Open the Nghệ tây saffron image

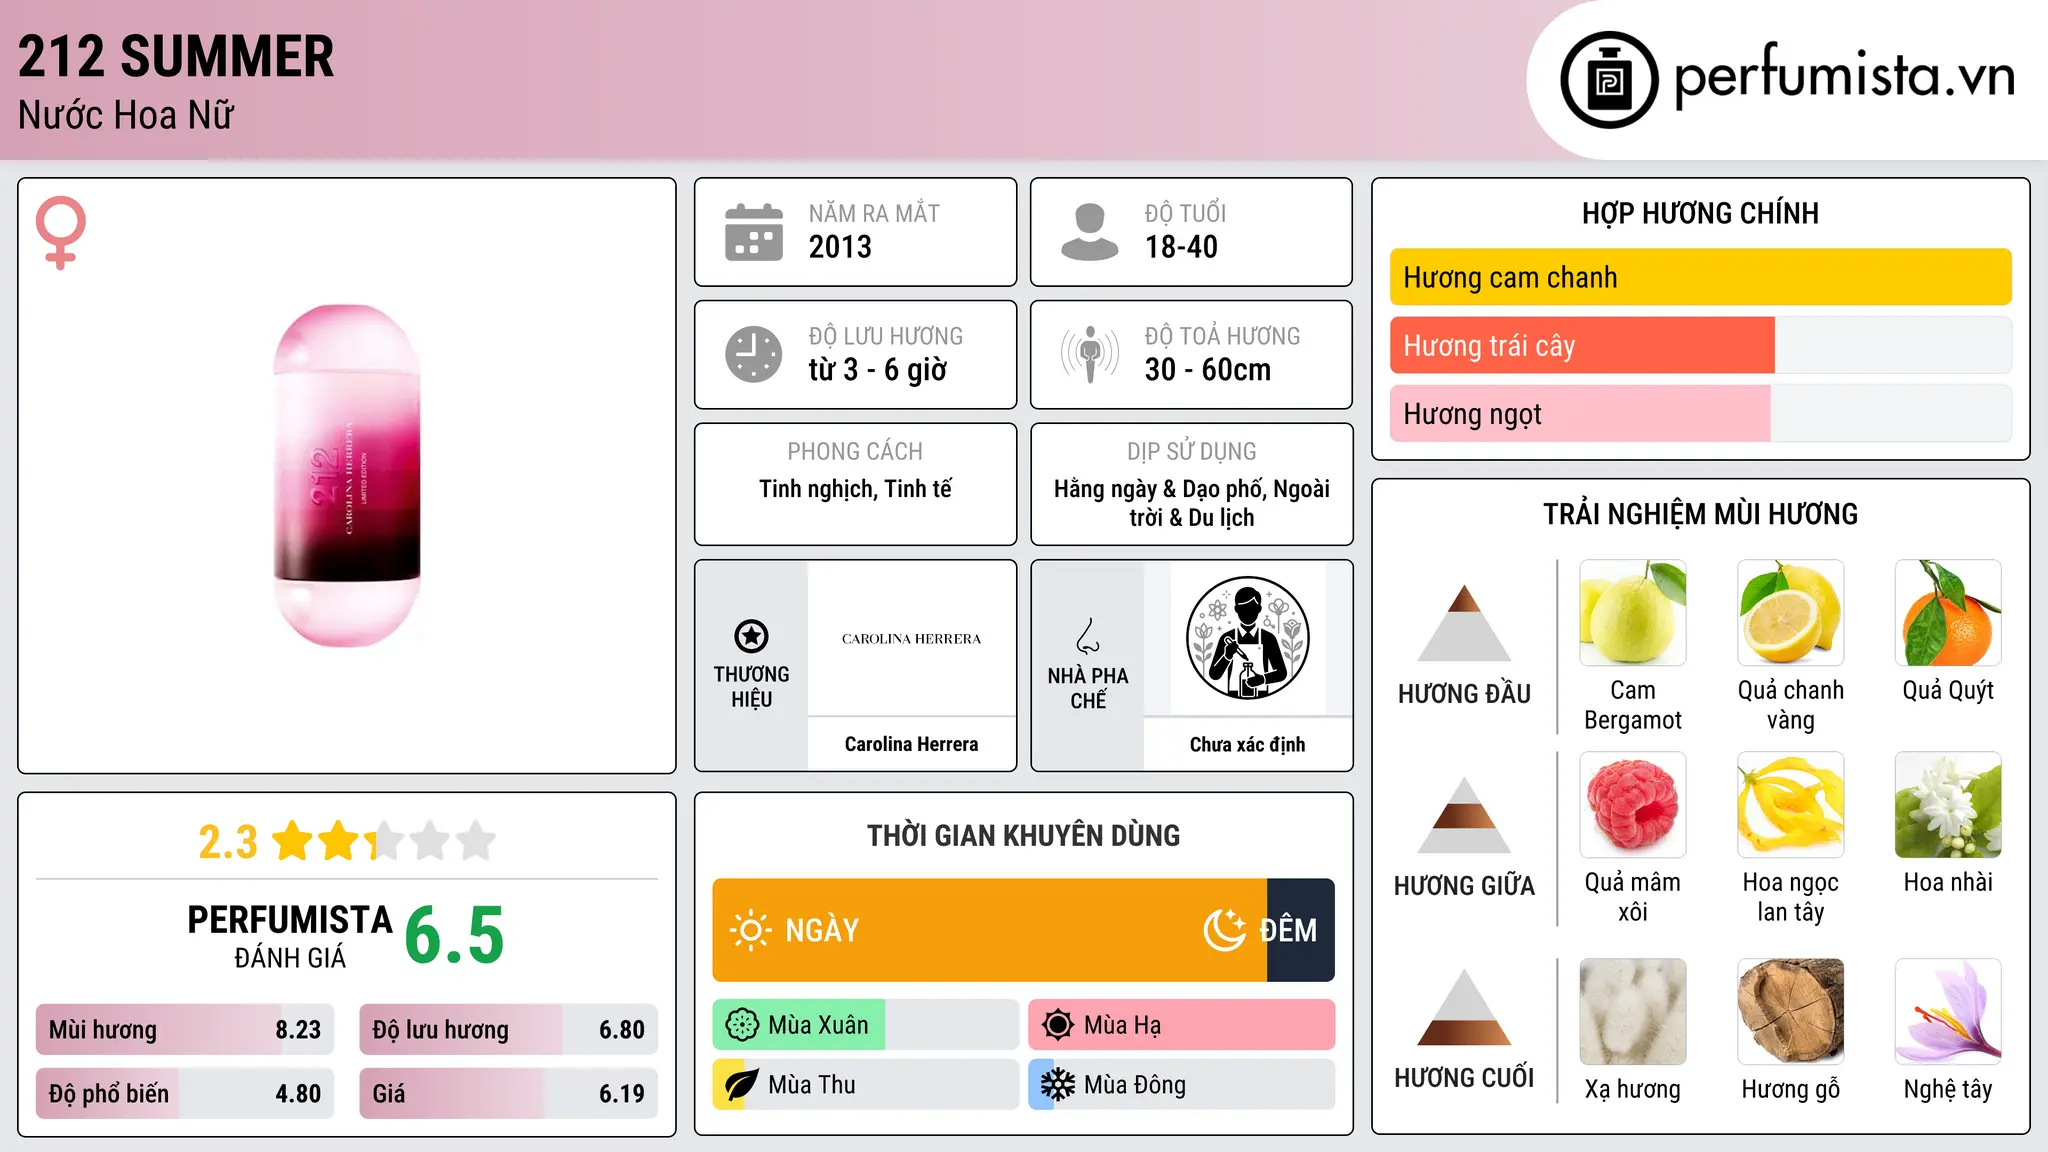(x=1948, y=1012)
